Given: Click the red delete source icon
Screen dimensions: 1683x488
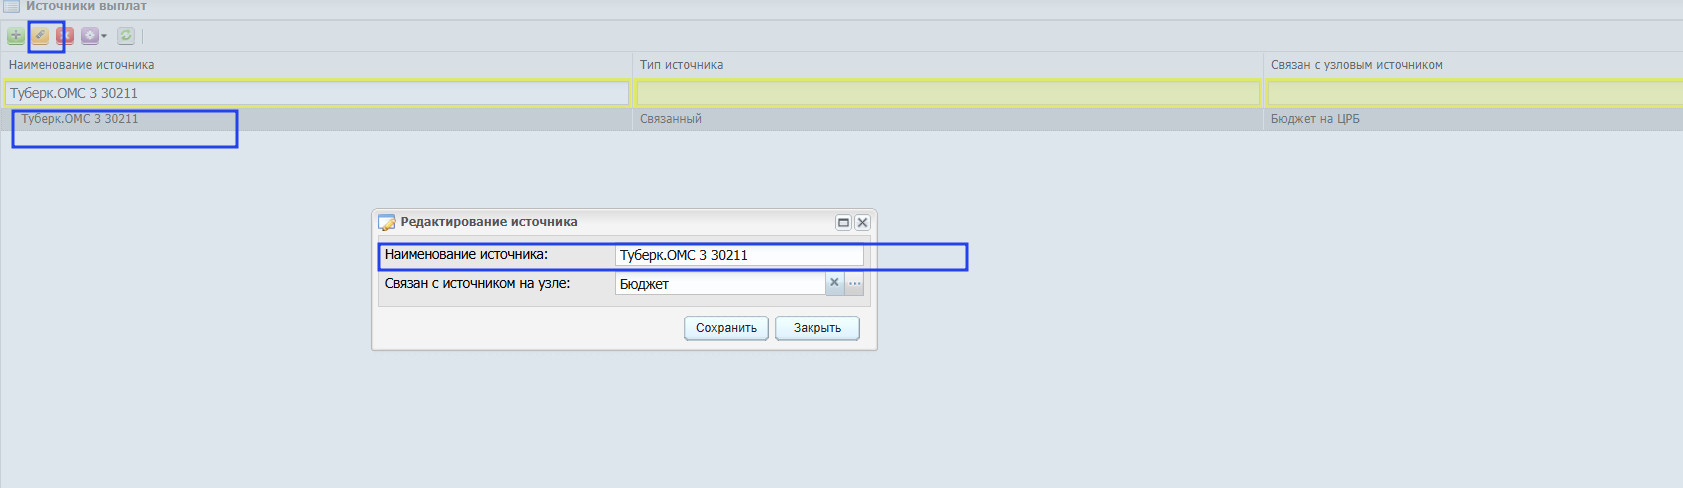Looking at the screenshot, I should 65,36.
